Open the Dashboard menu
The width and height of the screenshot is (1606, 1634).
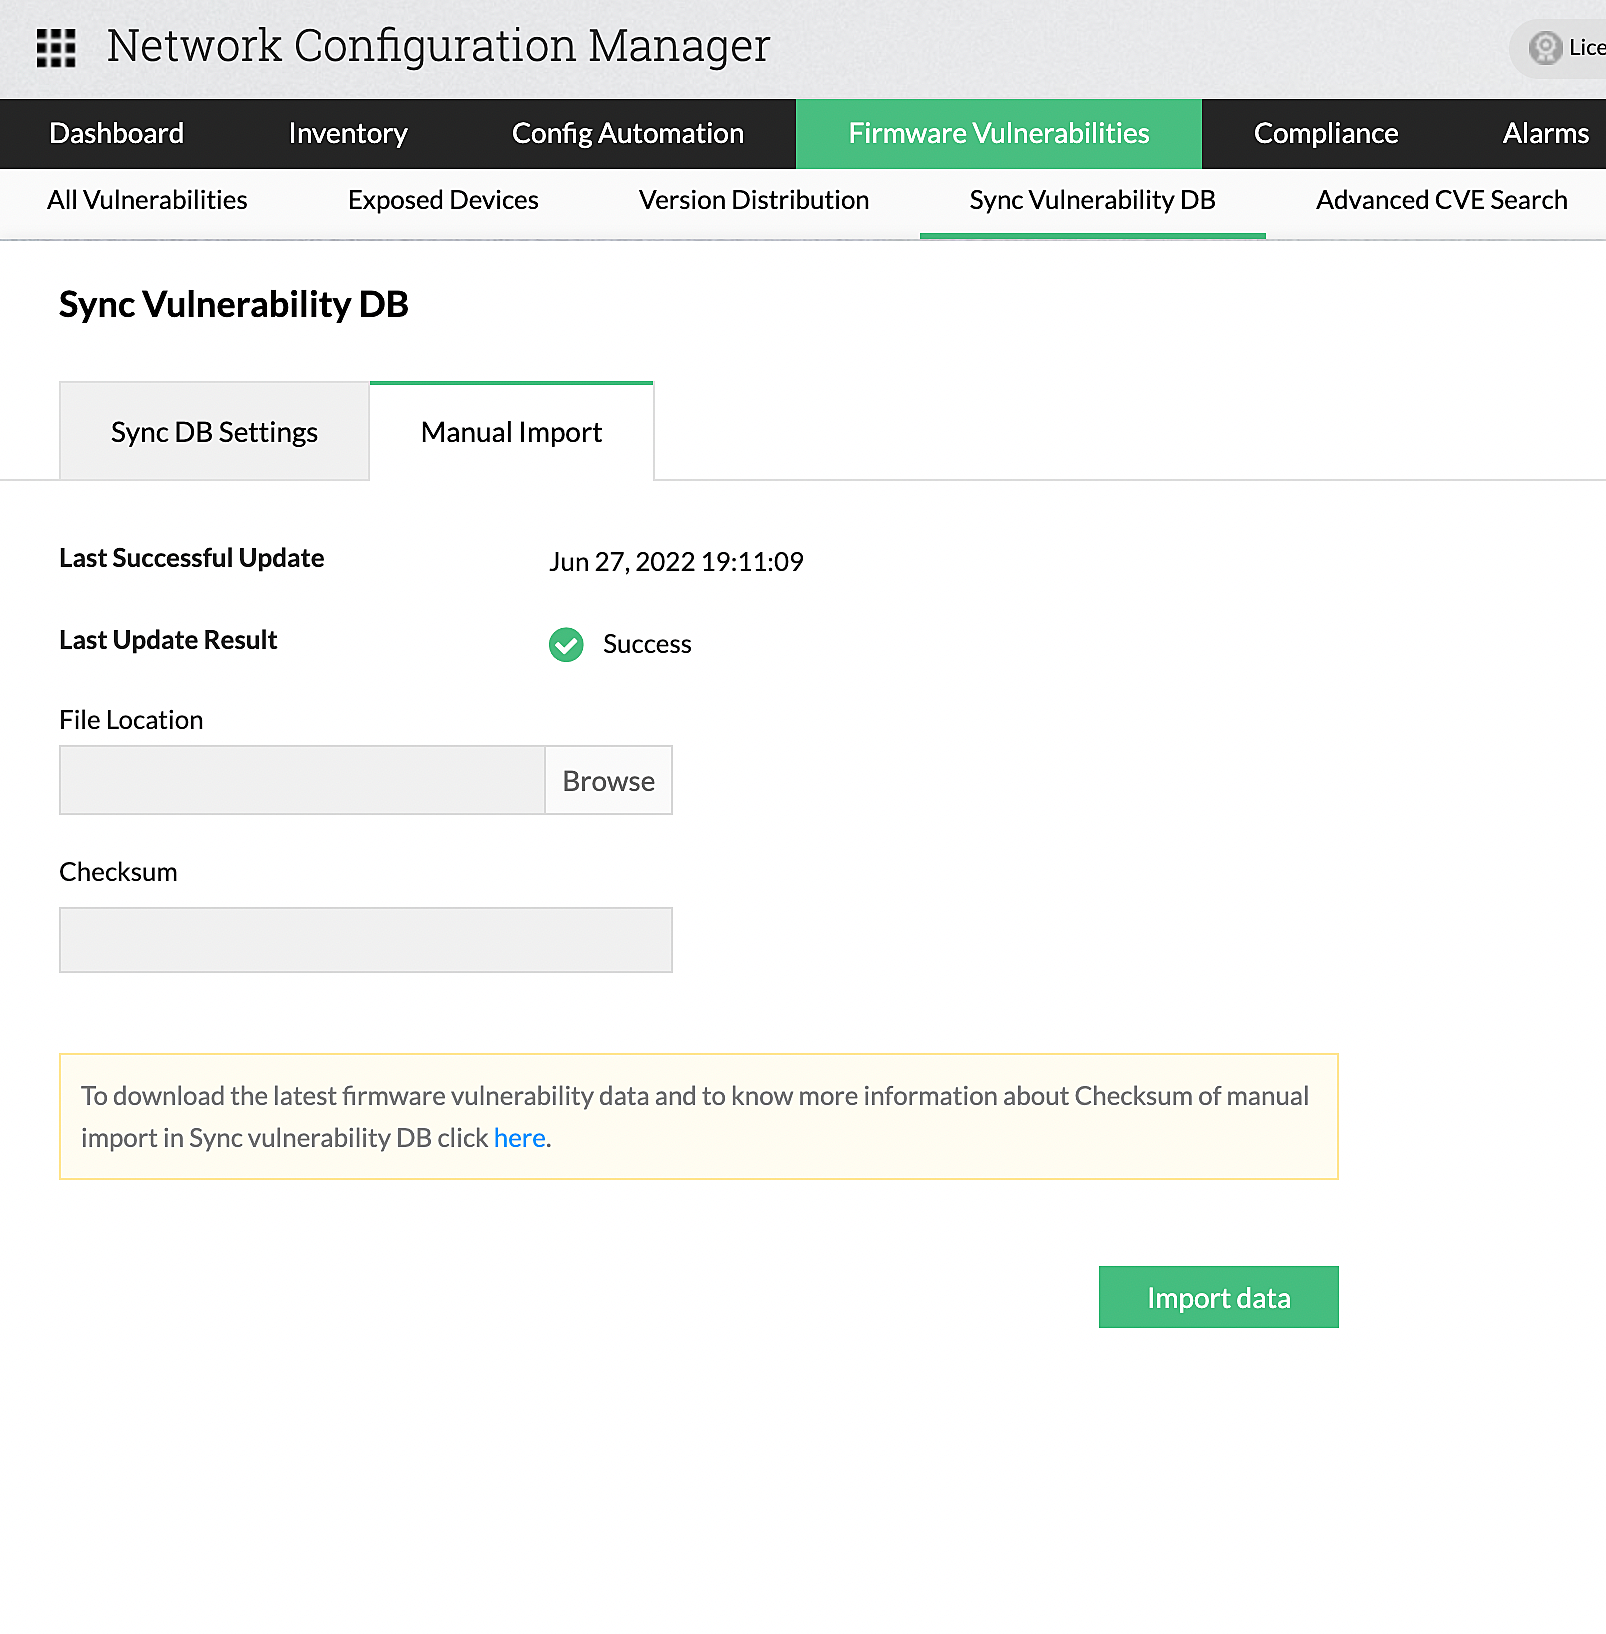coord(117,133)
